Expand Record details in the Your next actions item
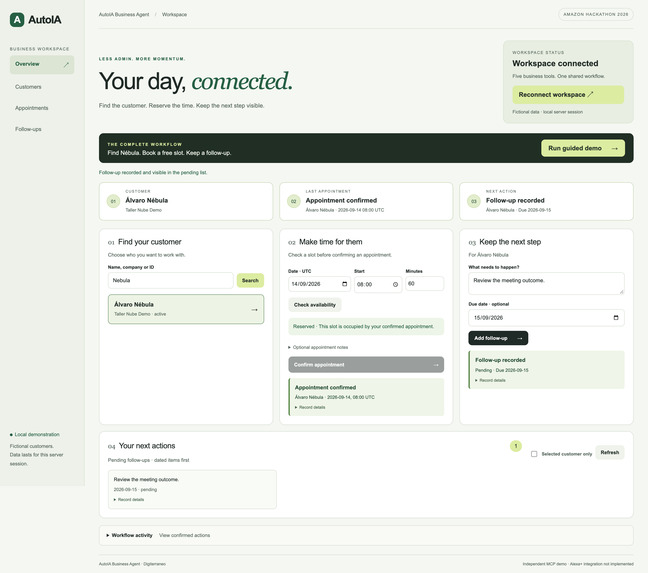648x573 pixels. pyautogui.click(x=129, y=499)
